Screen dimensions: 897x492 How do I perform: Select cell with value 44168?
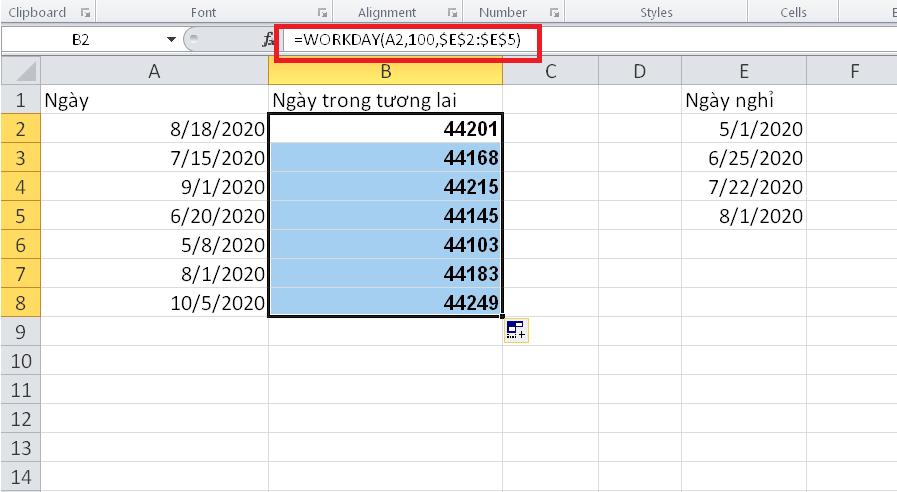[386, 158]
